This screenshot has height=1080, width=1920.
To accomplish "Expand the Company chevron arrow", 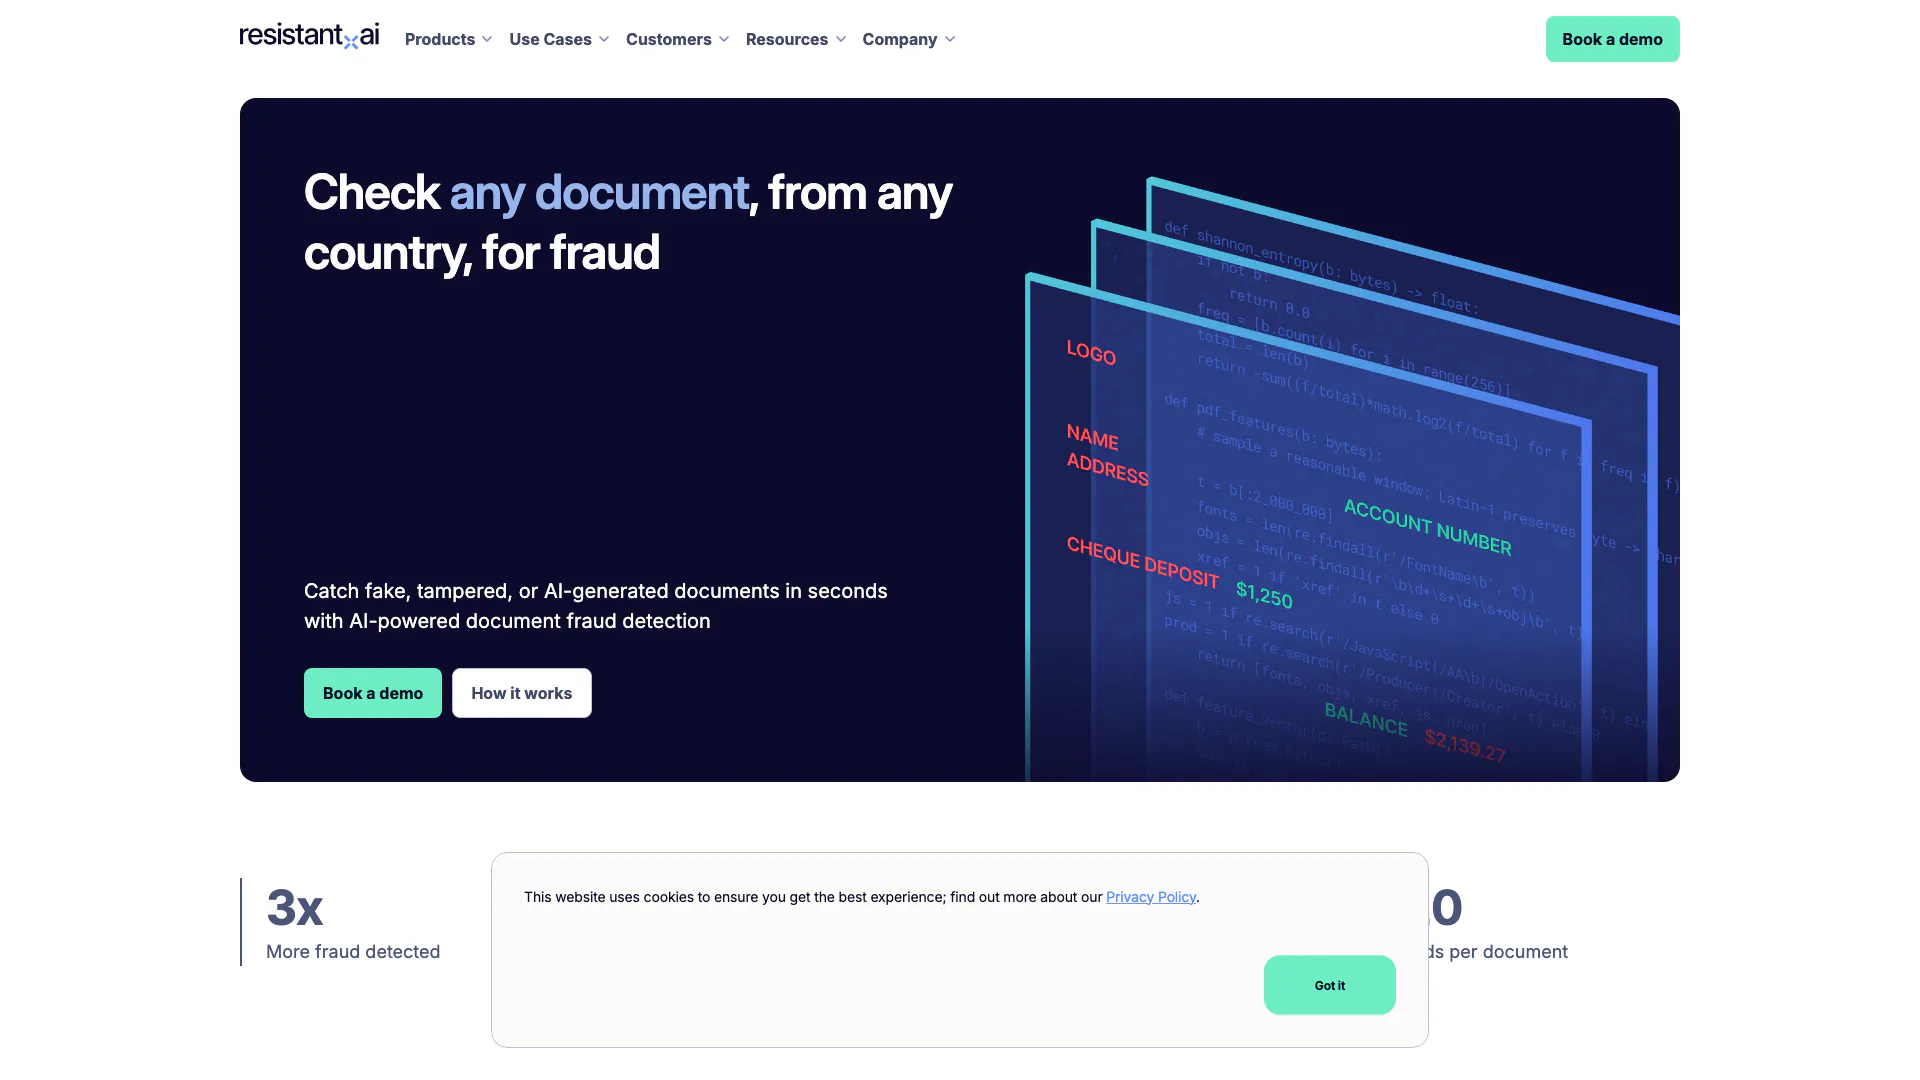I will click(x=950, y=40).
